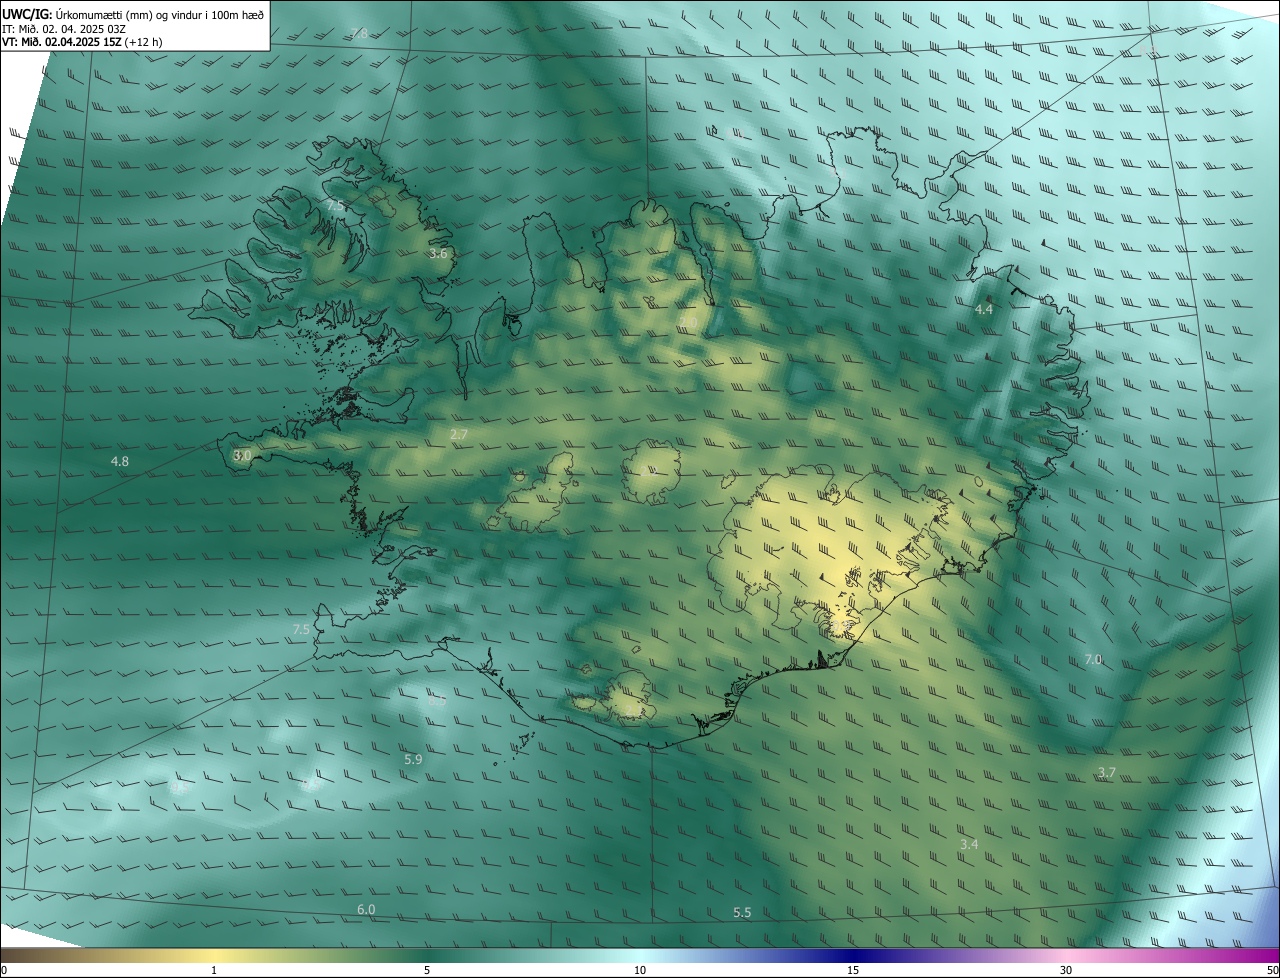Viewport: 1280px width, 978px height.
Task: Click the 30 tick on the colour scale
Action: click(1066, 970)
